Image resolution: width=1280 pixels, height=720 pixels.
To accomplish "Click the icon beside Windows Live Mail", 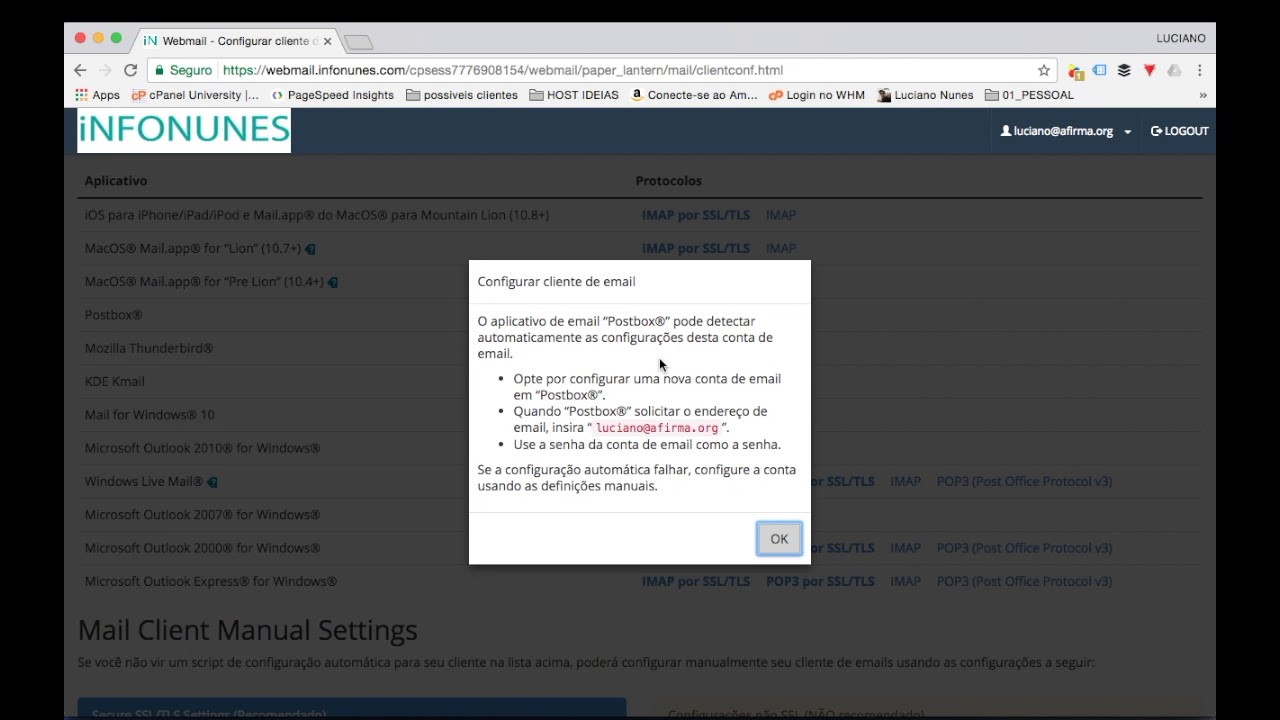I will 212,482.
